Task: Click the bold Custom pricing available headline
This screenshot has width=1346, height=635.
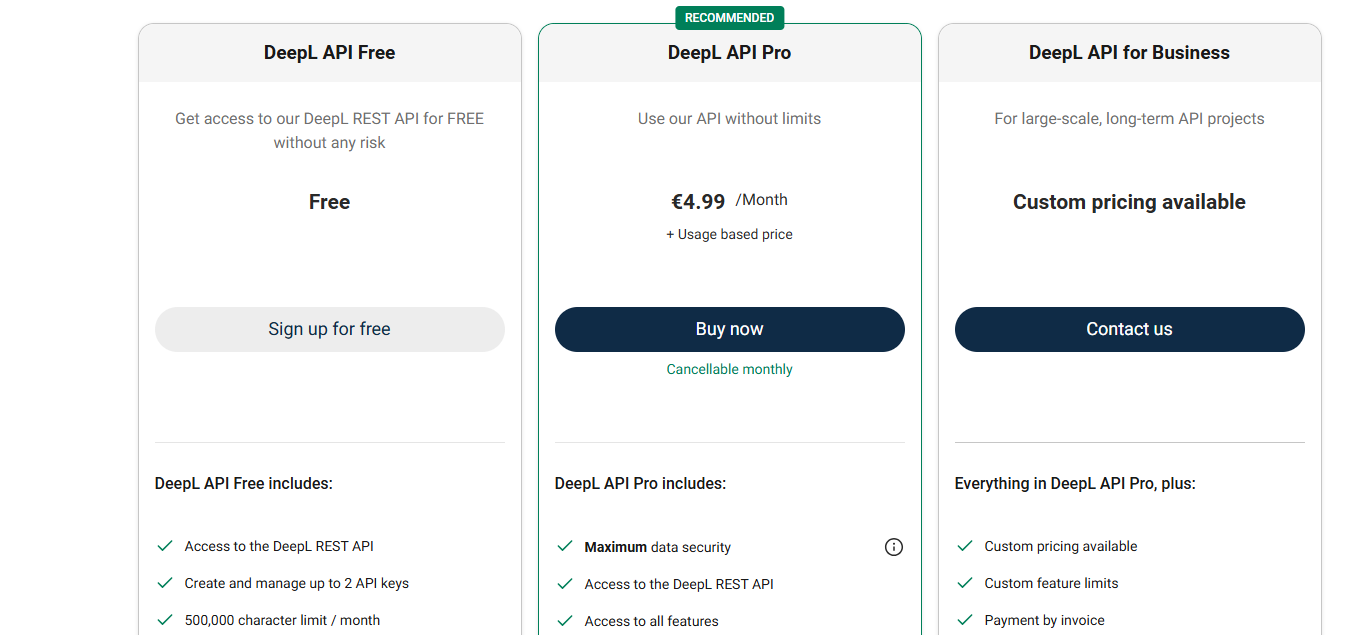Action: [x=1129, y=202]
